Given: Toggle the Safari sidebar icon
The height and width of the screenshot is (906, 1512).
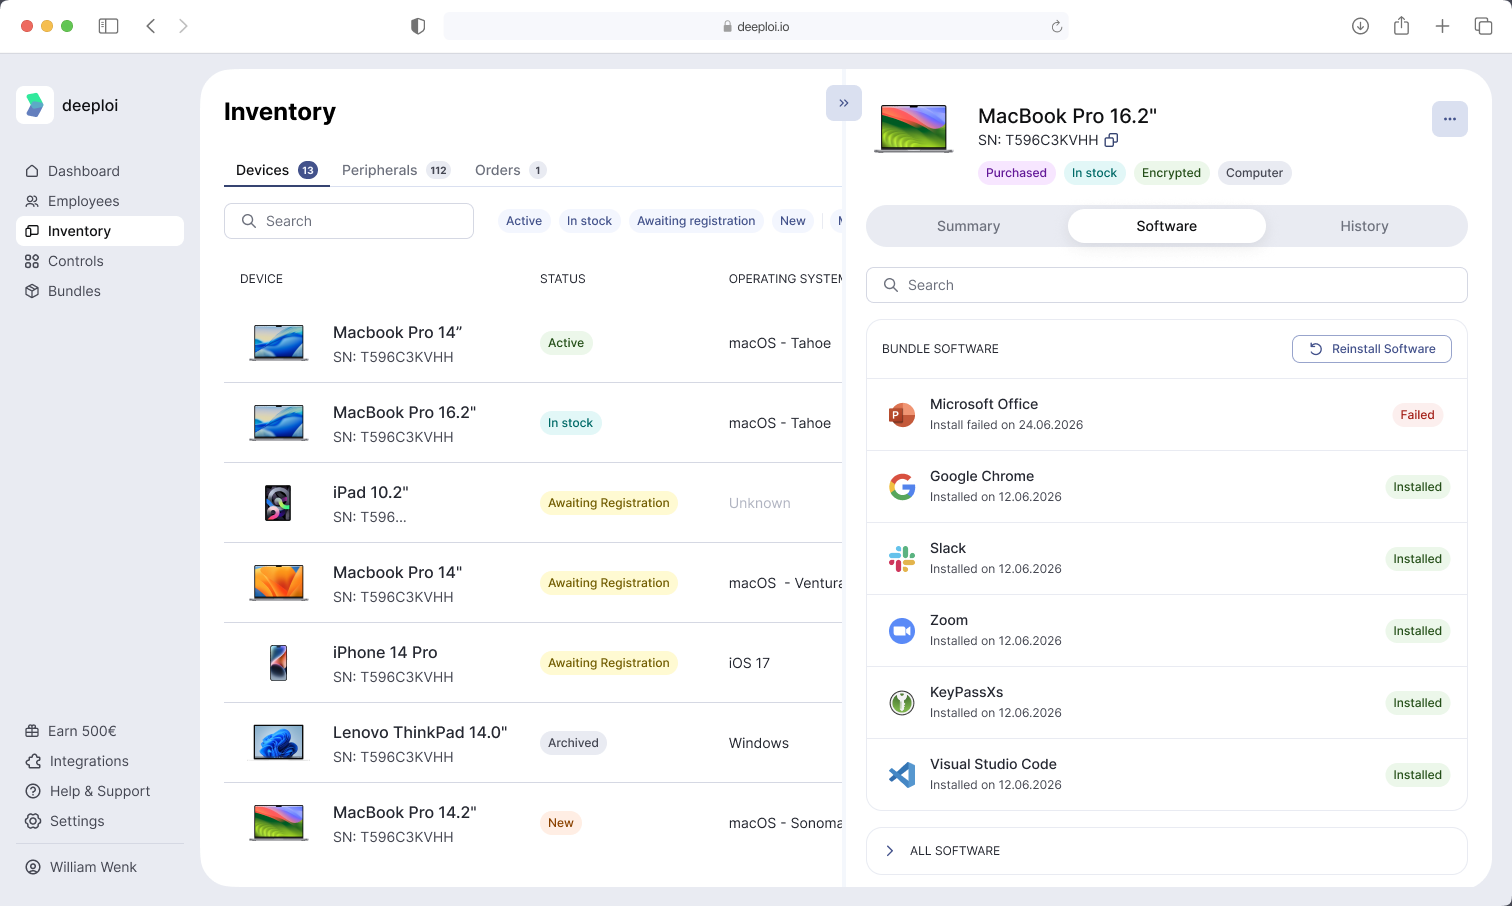Looking at the screenshot, I should (108, 26).
